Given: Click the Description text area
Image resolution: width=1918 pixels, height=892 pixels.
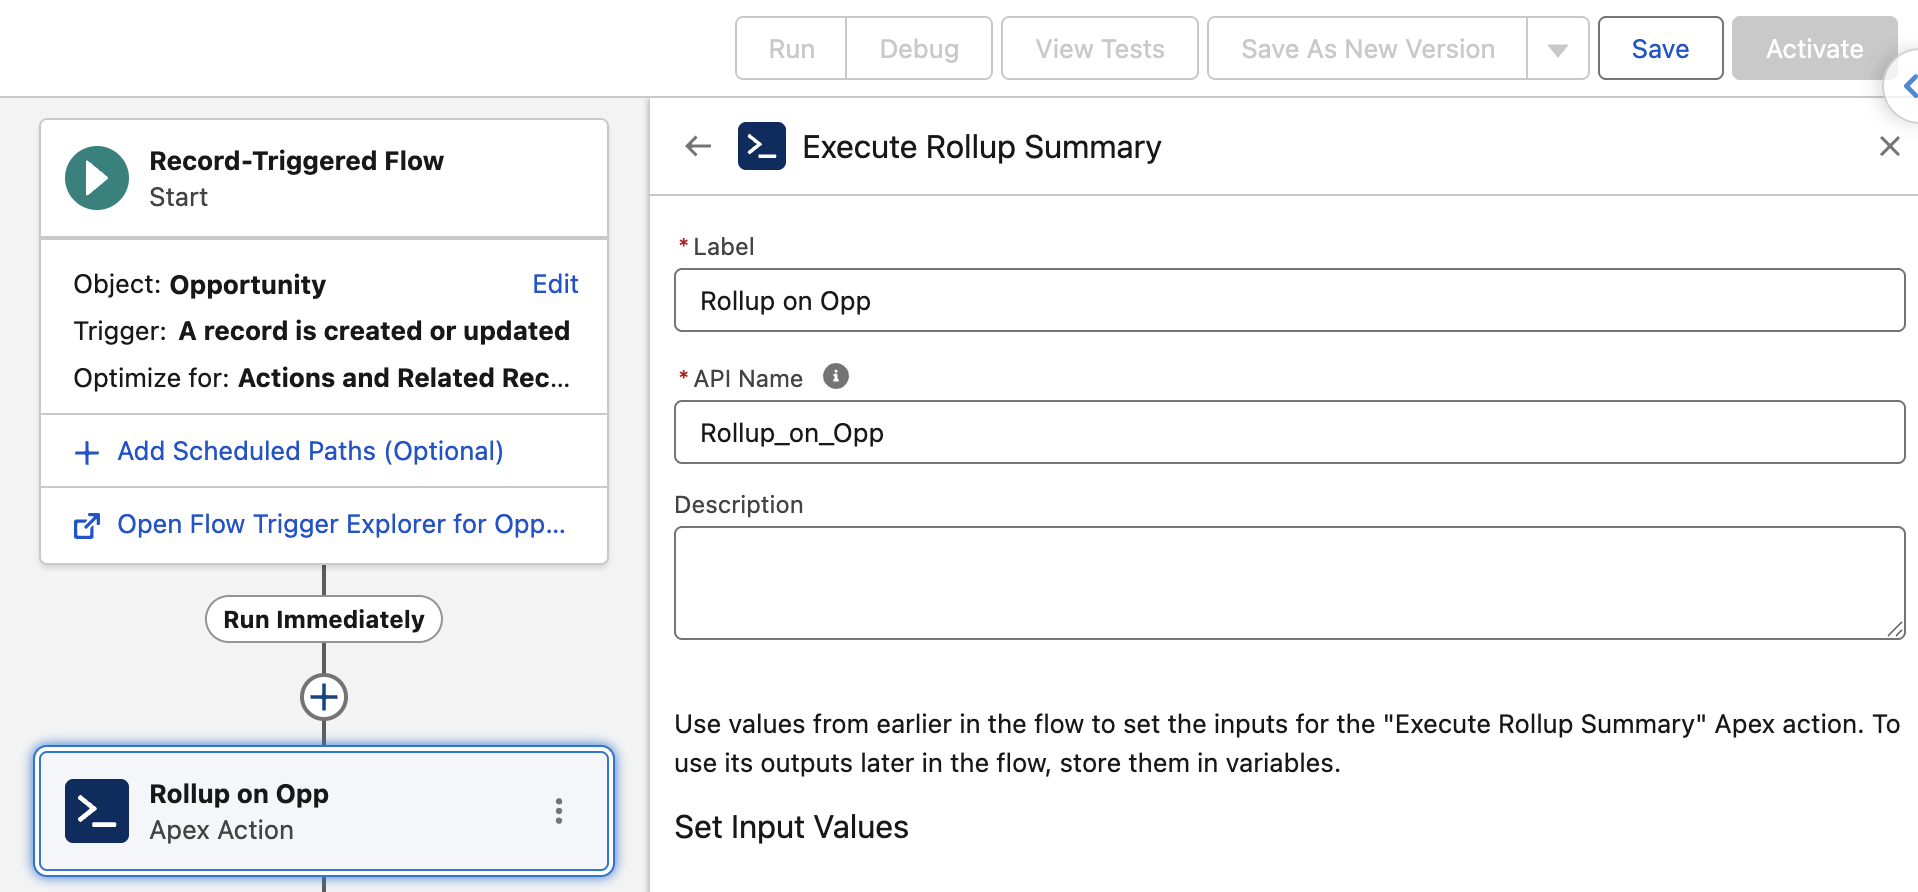Looking at the screenshot, I should pyautogui.click(x=1289, y=583).
